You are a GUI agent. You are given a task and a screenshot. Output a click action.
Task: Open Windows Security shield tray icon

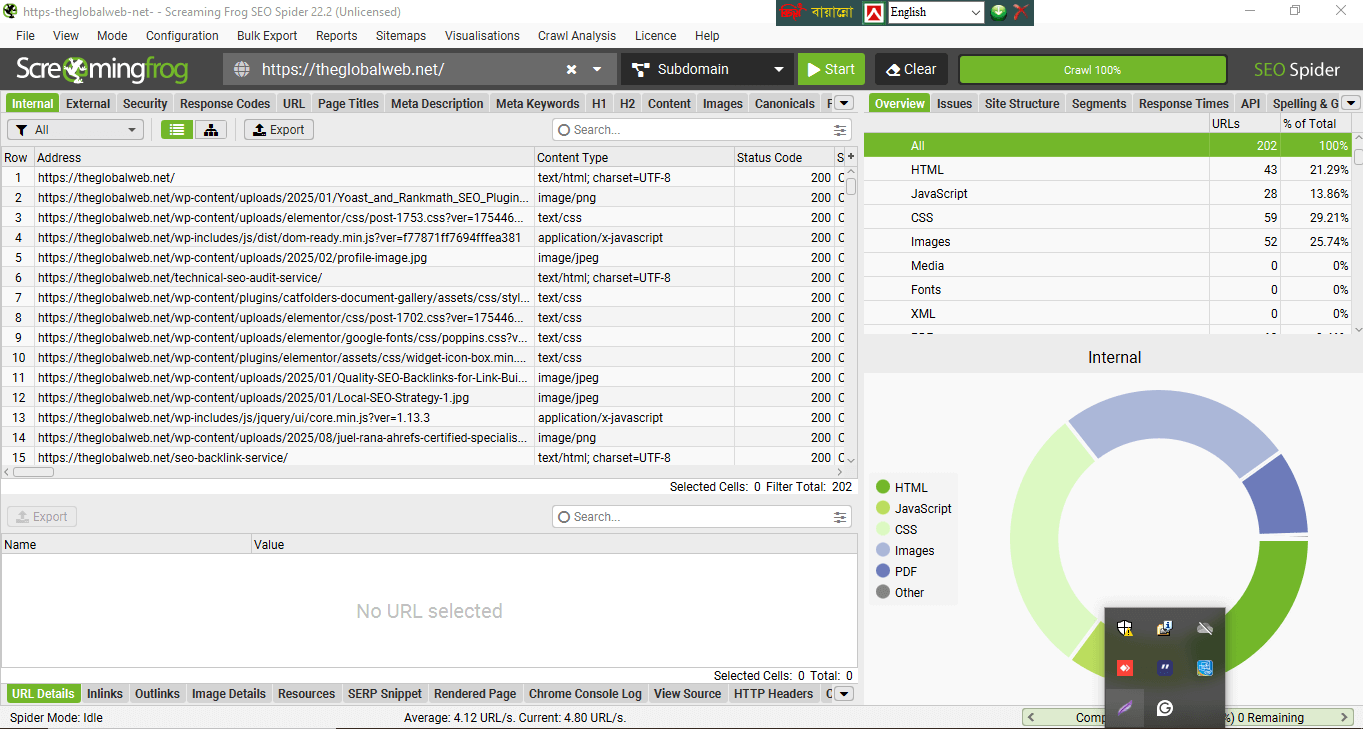pos(1125,628)
